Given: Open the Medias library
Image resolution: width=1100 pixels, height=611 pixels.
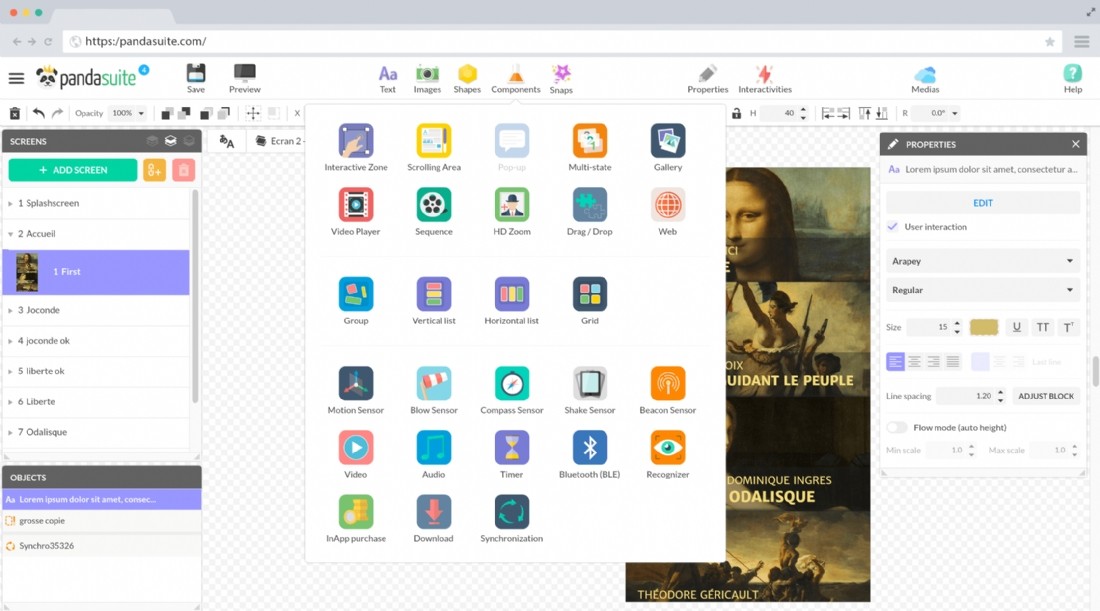Looking at the screenshot, I should tap(925, 79).
